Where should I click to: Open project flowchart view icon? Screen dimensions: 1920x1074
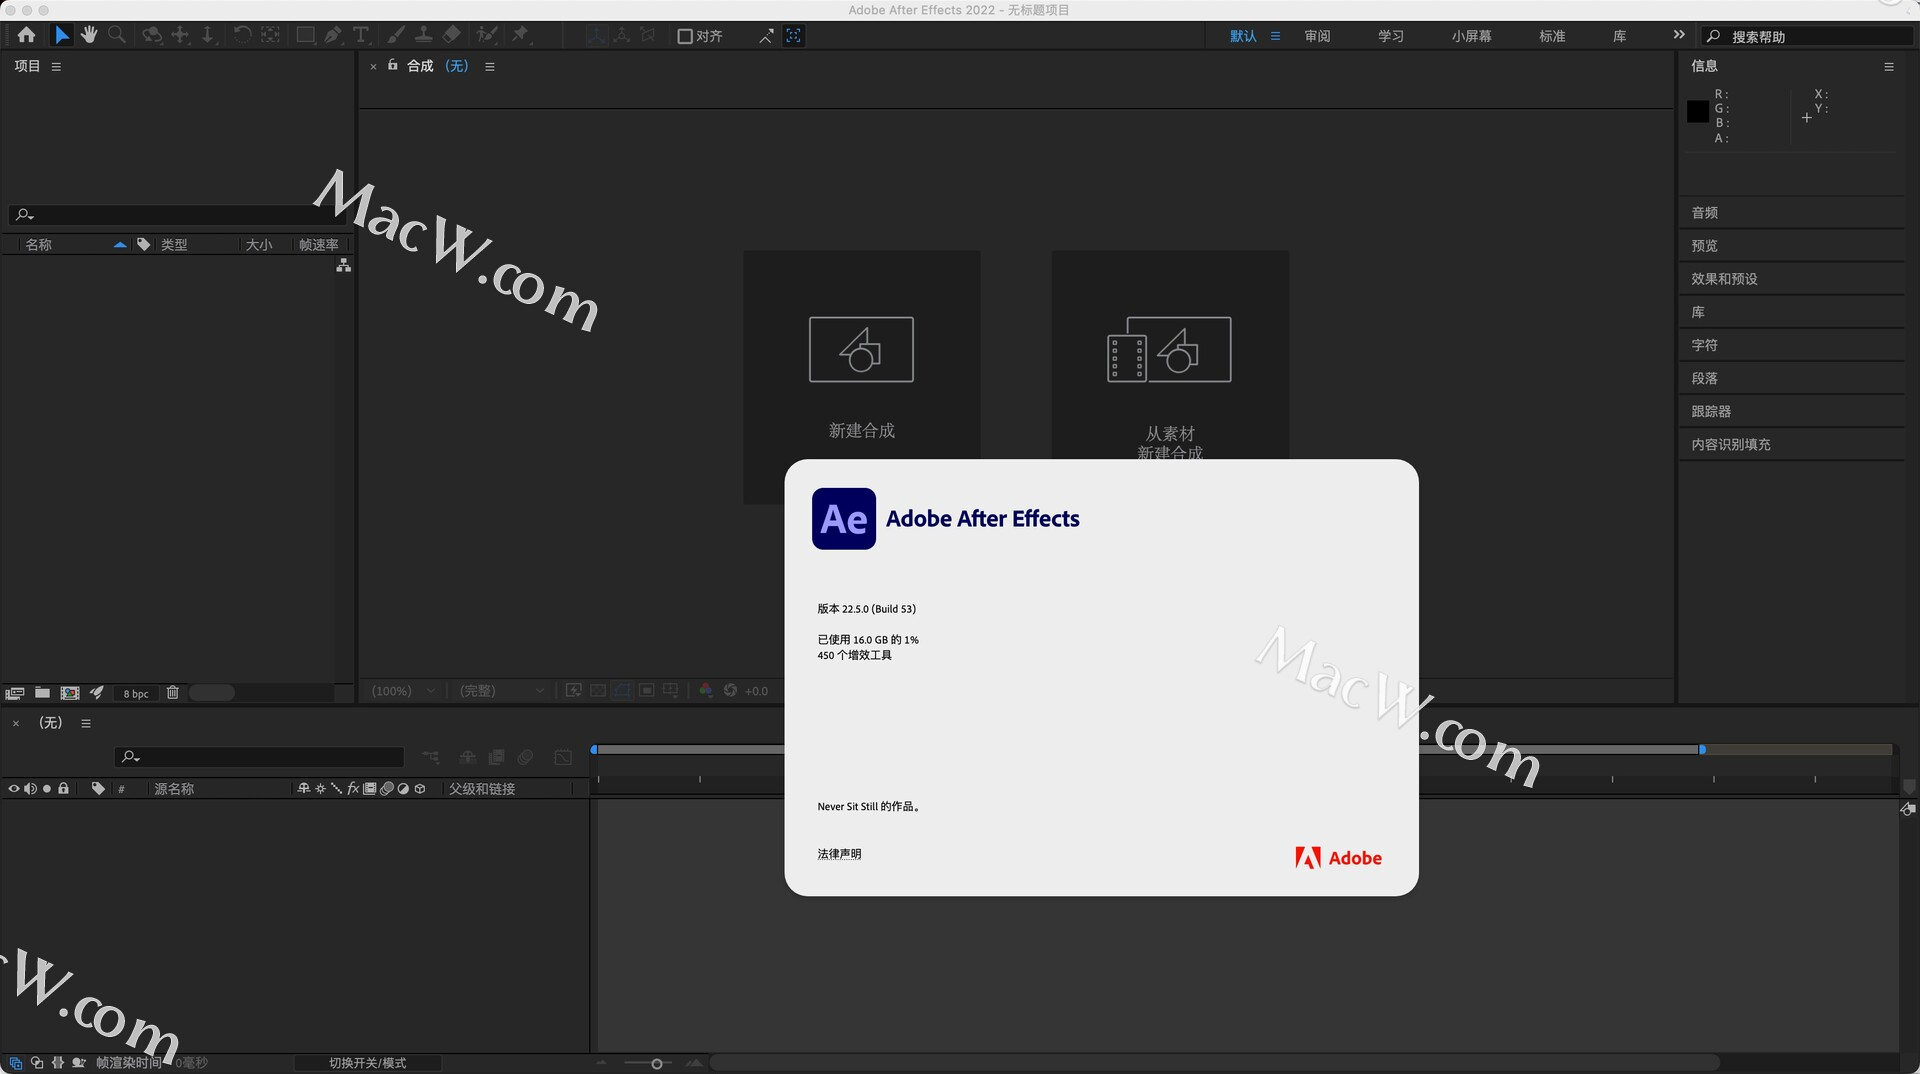[343, 265]
